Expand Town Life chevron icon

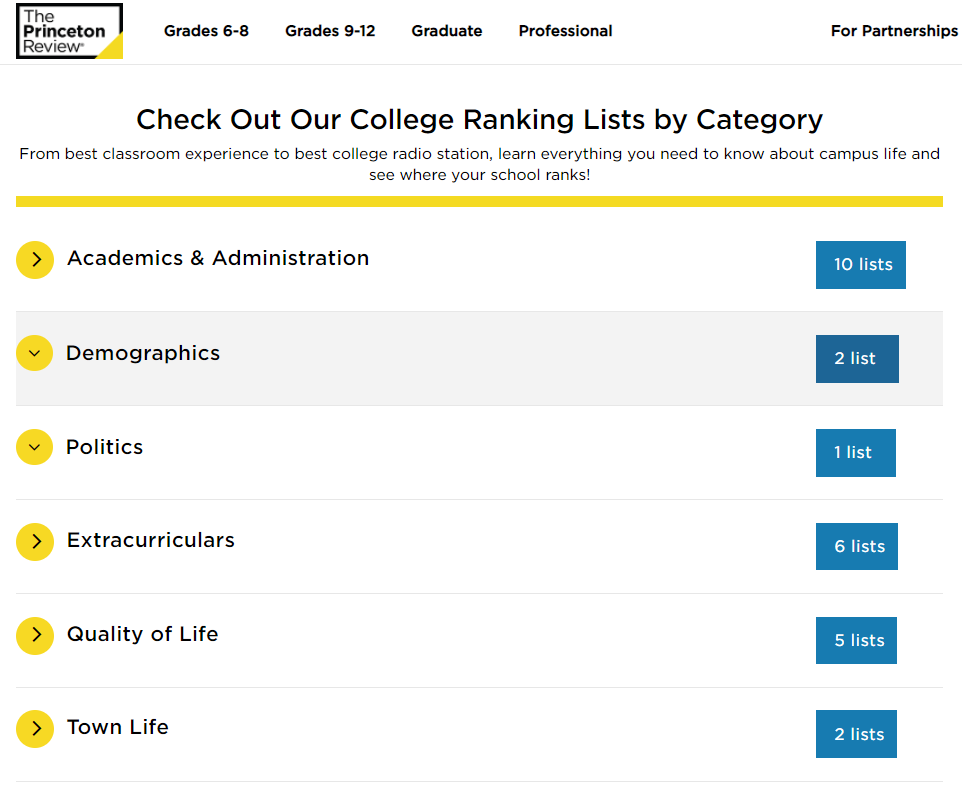coord(35,728)
